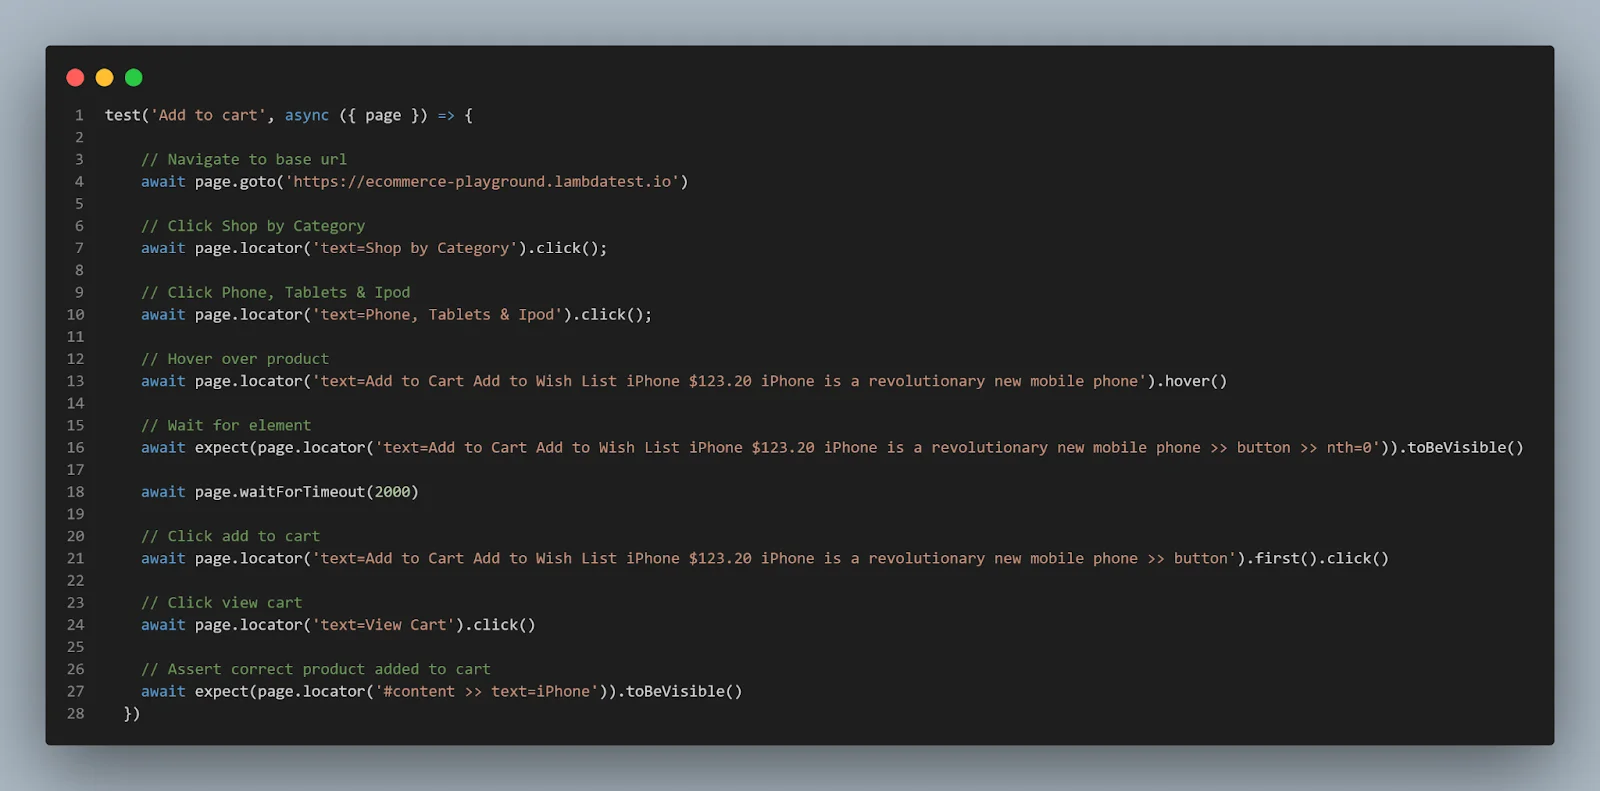Click the "Assert correct product added to cart" comment
Image resolution: width=1600 pixels, height=791 pixels.
(316, 669)
